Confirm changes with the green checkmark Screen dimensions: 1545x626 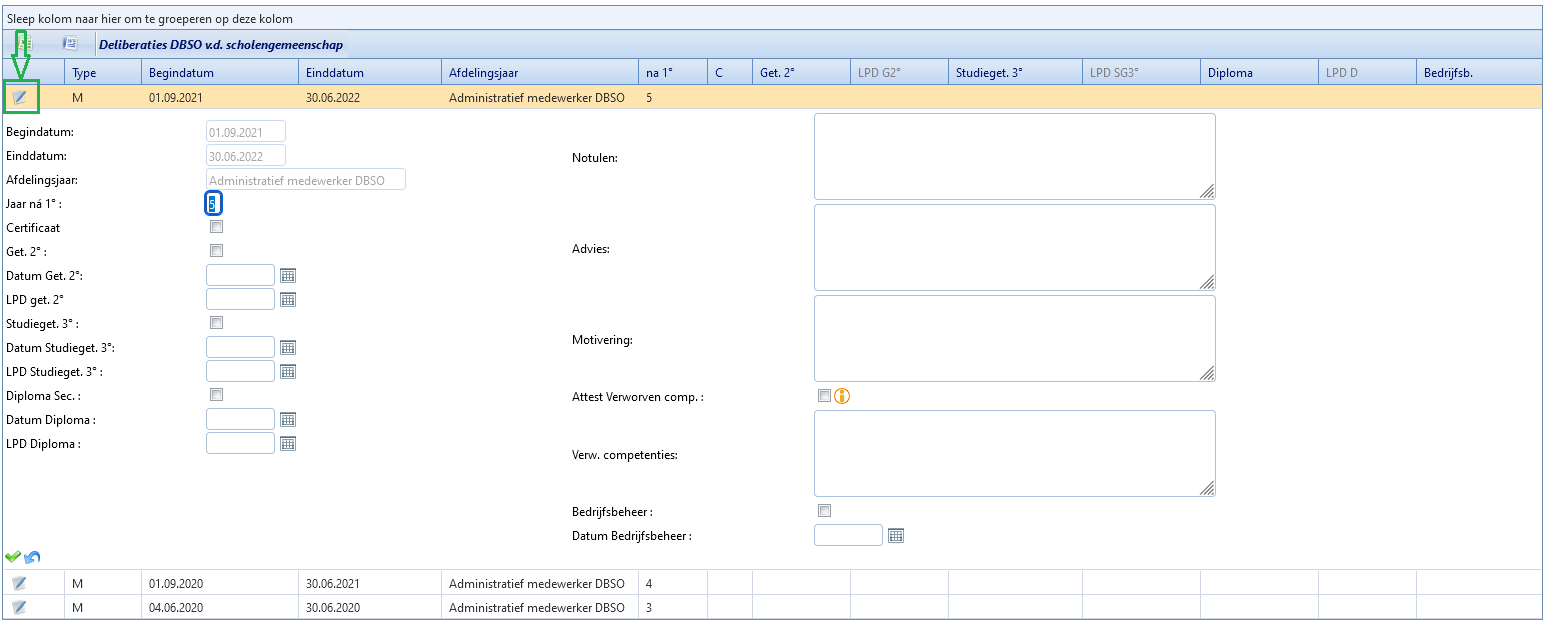(x=13, y=557)
